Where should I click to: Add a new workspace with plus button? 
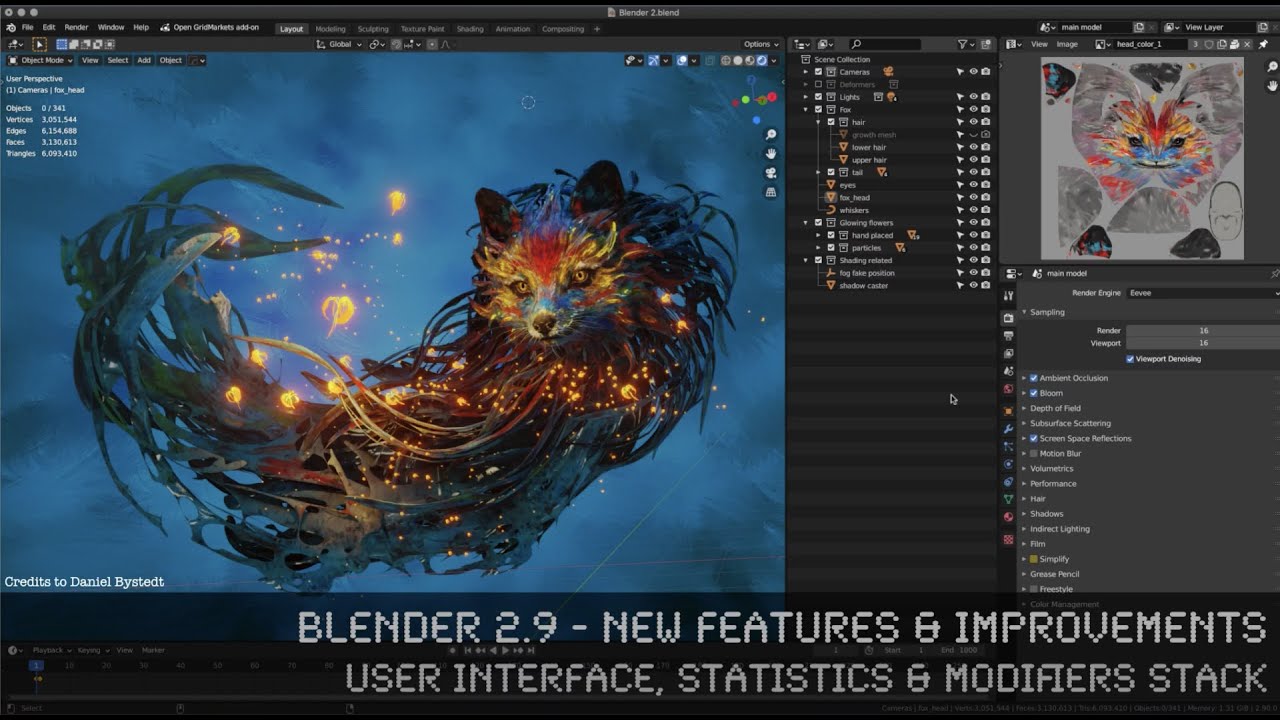[x=597, y=29]
